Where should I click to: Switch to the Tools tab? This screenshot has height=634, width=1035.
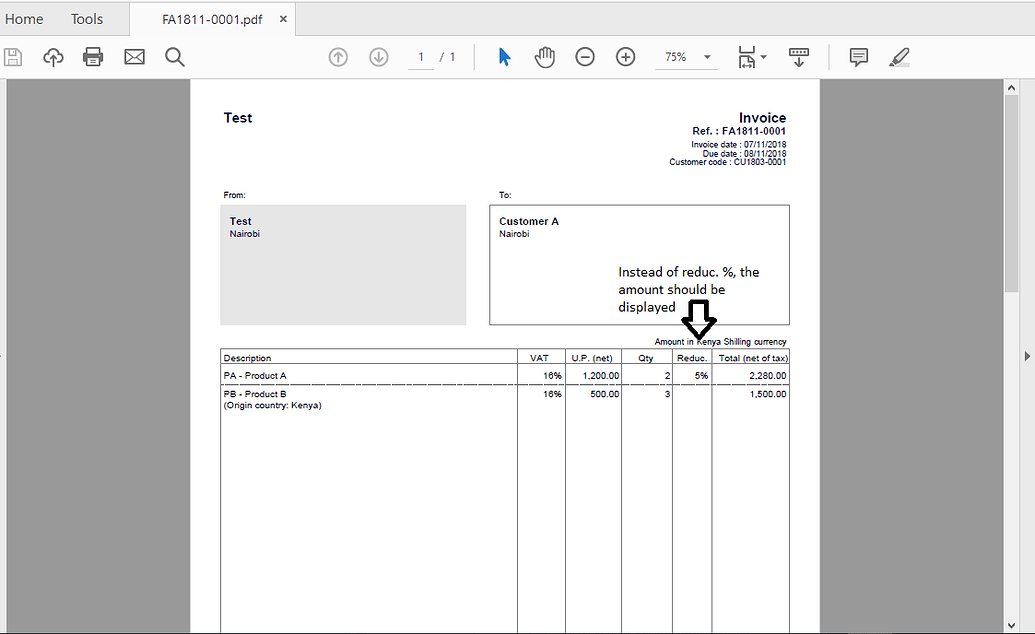[x=86, y=18]
